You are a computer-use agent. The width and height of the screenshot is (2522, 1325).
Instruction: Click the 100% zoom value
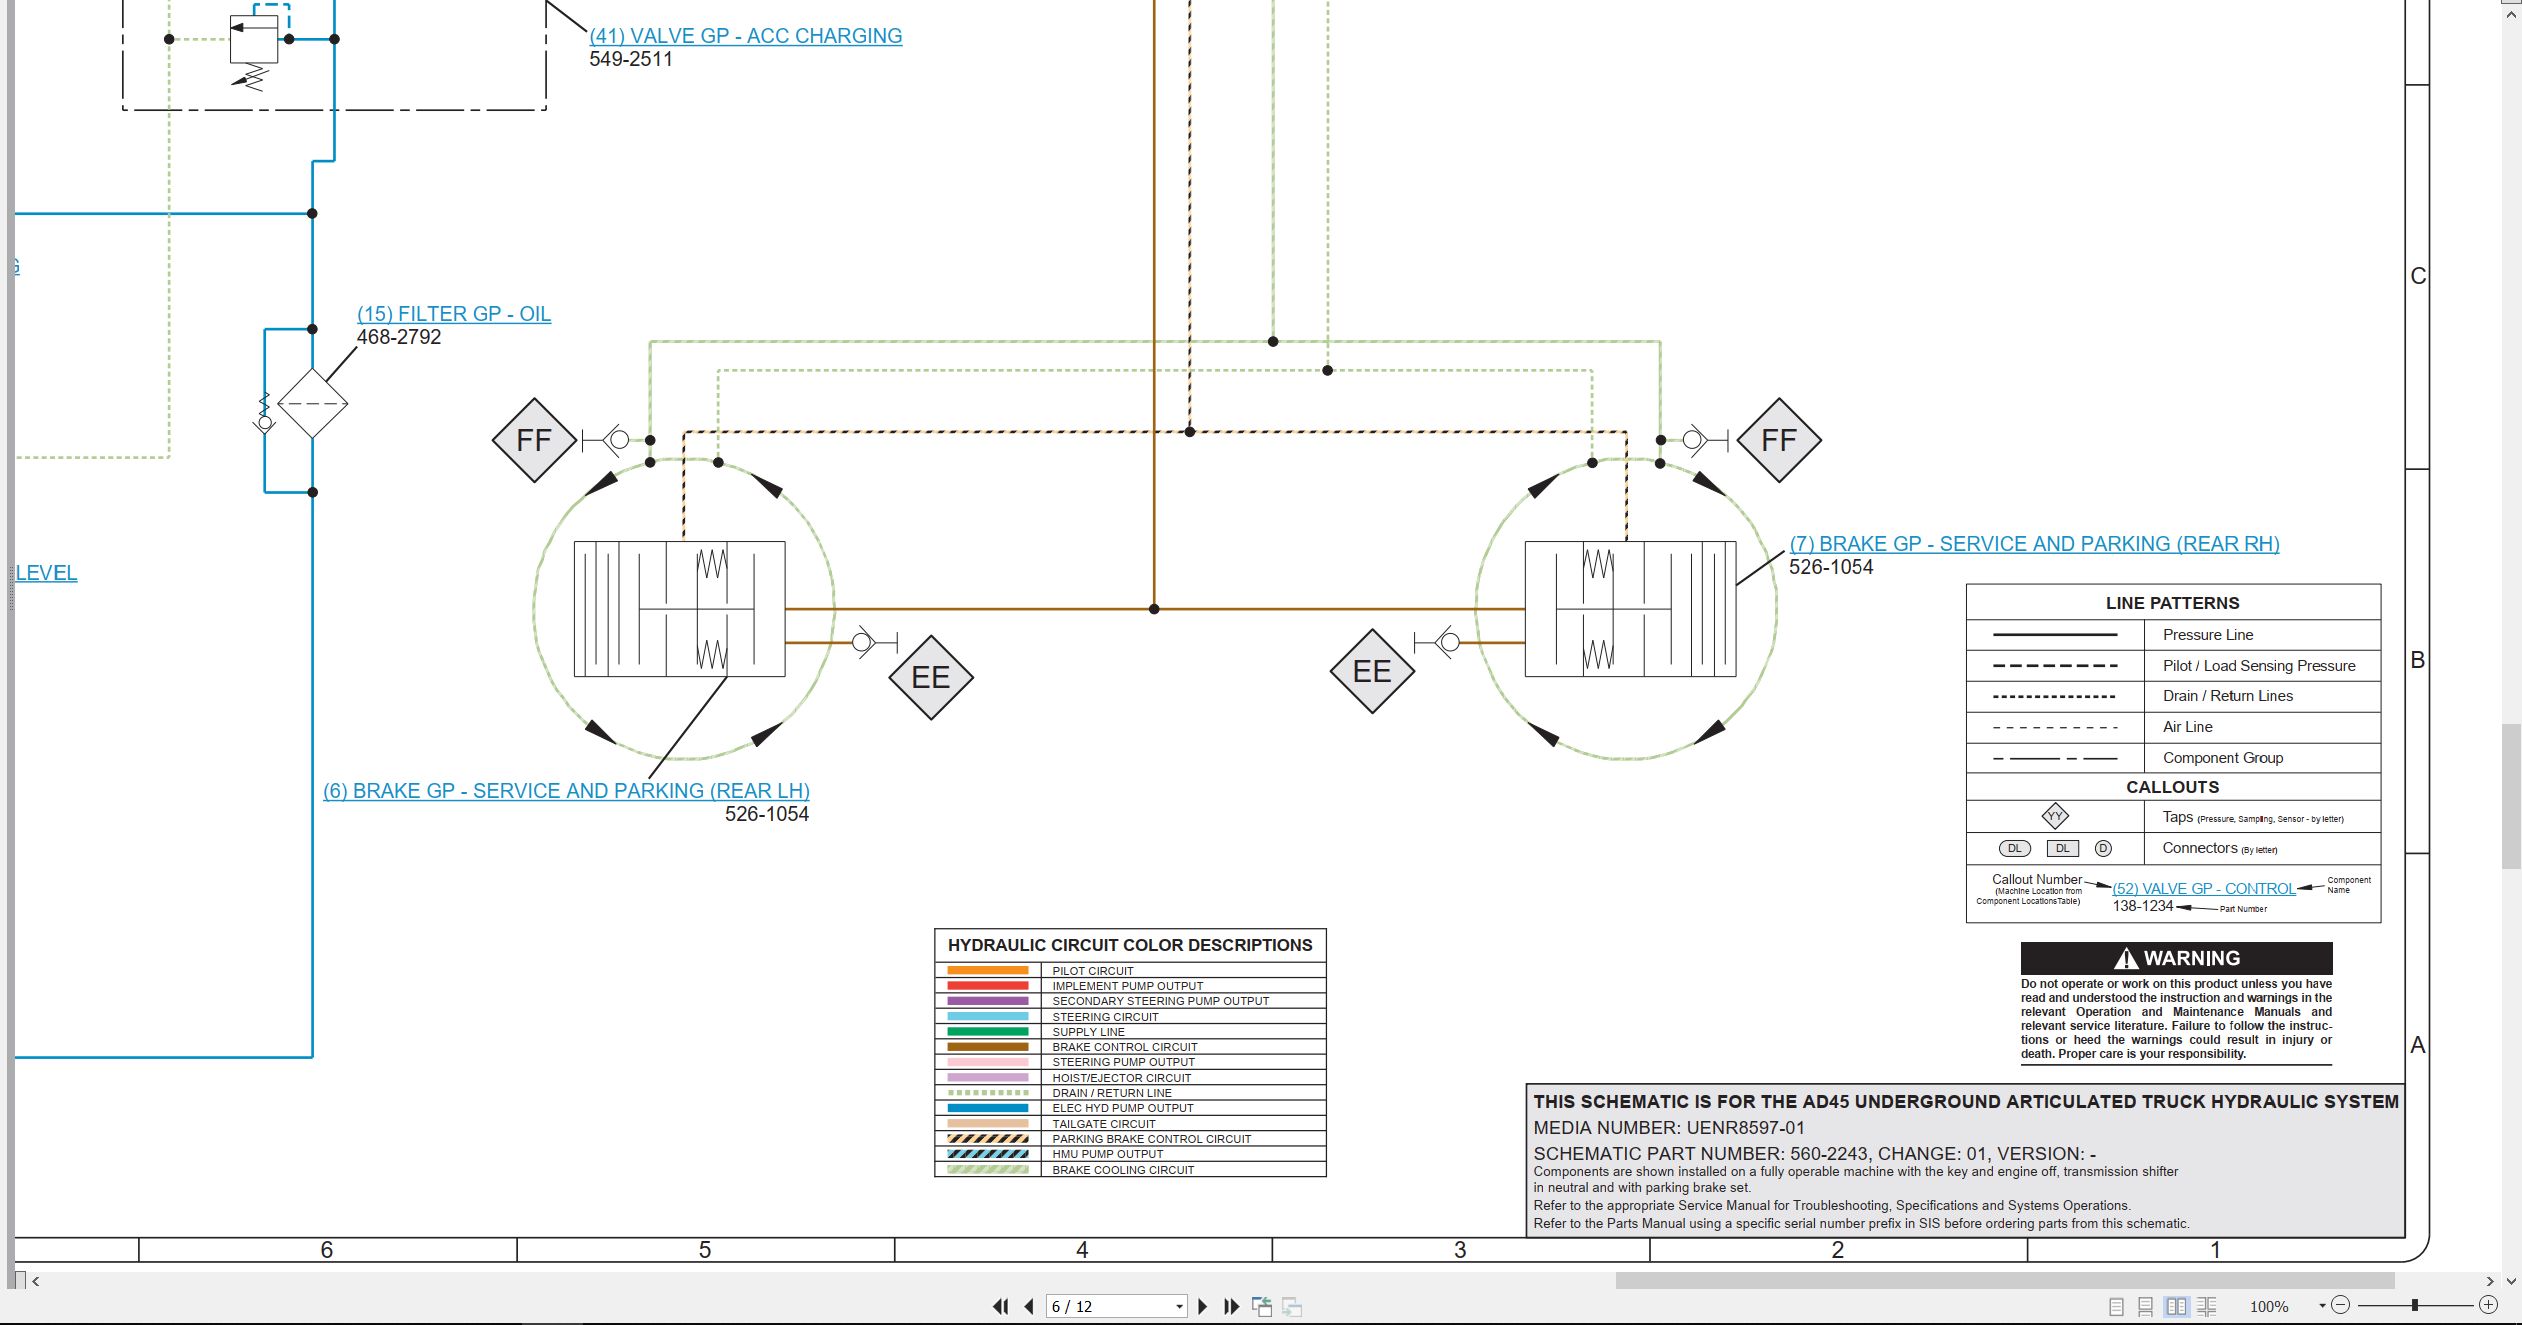pyautogui.click(x=2269, y=1306)
